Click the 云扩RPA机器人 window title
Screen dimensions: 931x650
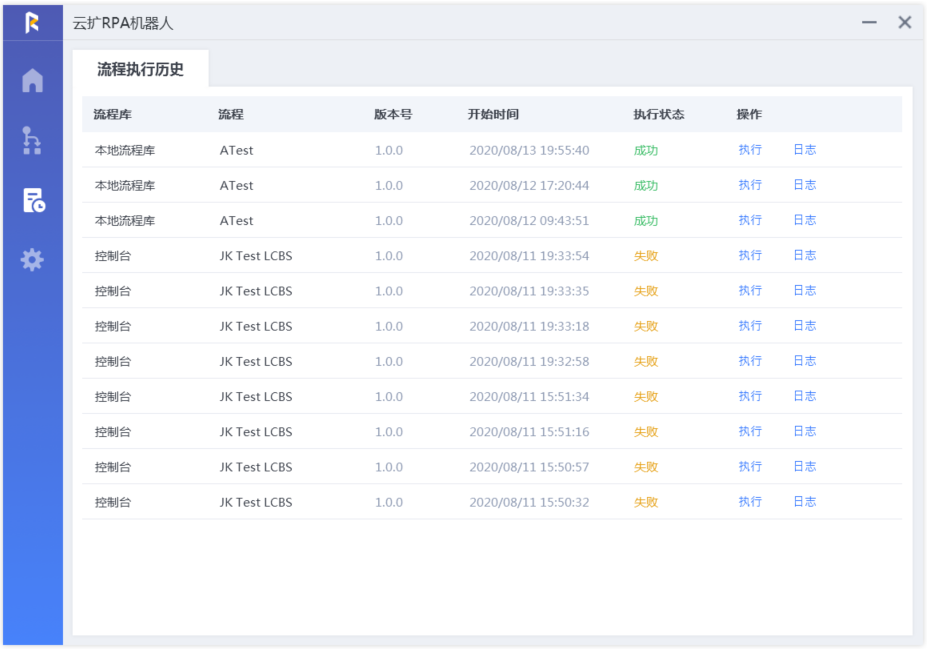pos(123,23)
